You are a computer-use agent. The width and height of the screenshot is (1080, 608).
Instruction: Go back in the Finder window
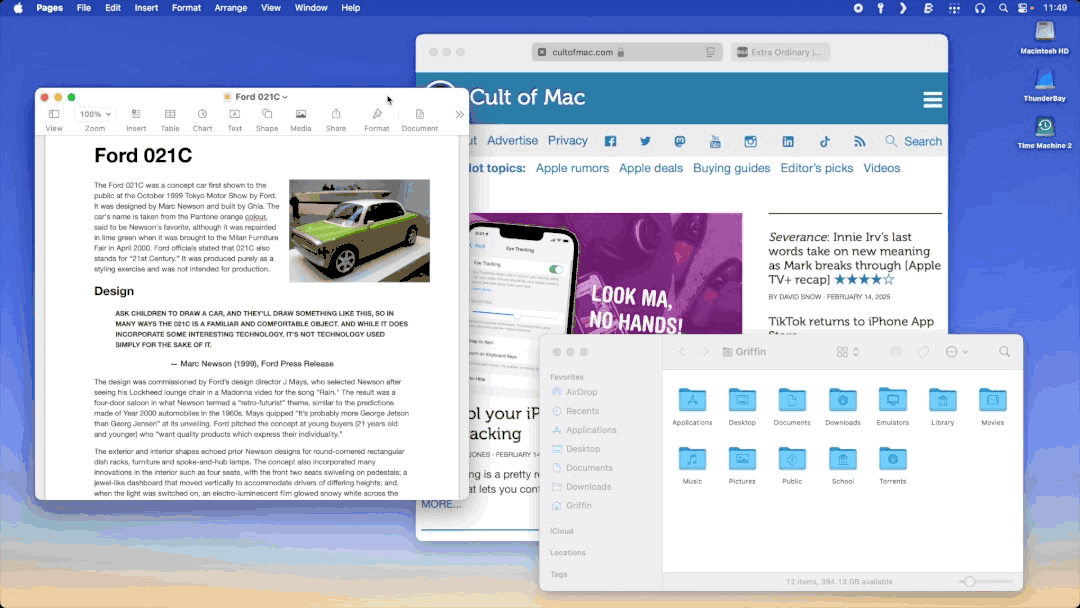(x=681, y=352)
